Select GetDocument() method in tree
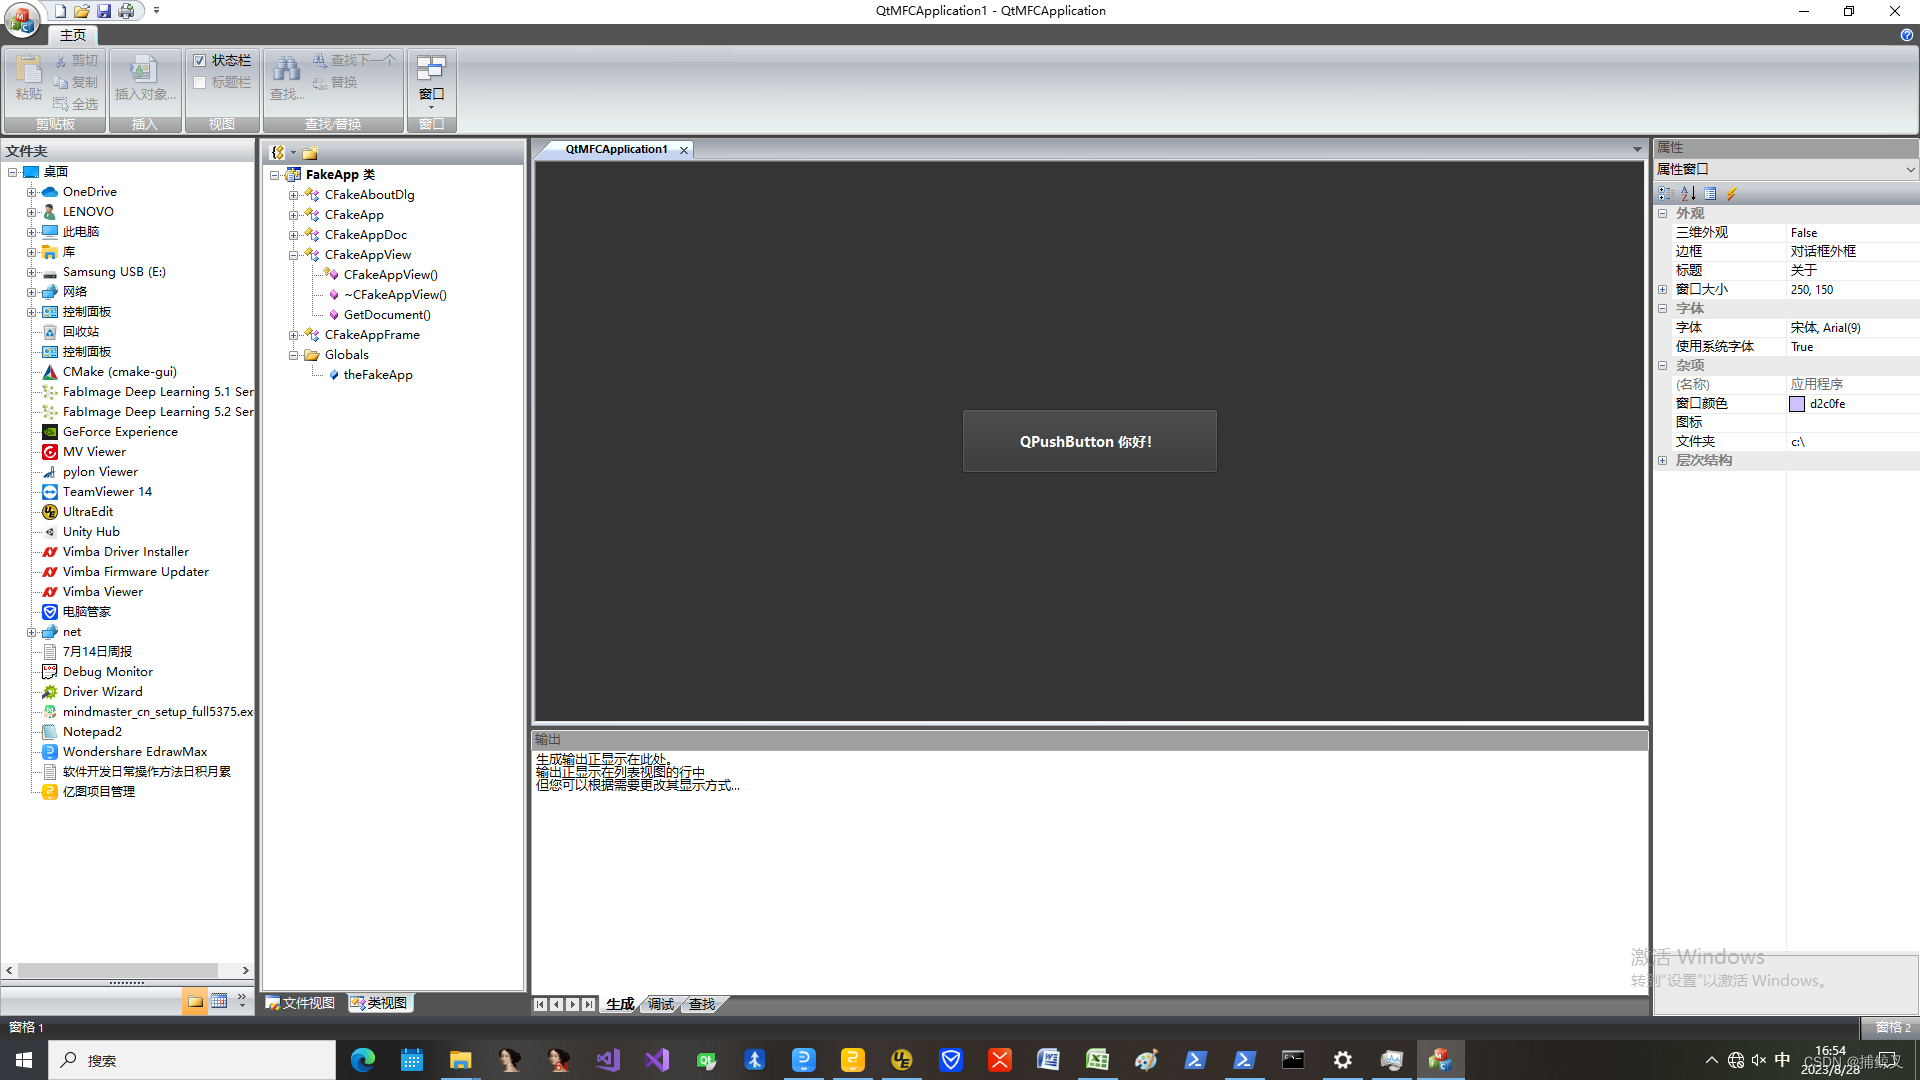 (385, 314)
